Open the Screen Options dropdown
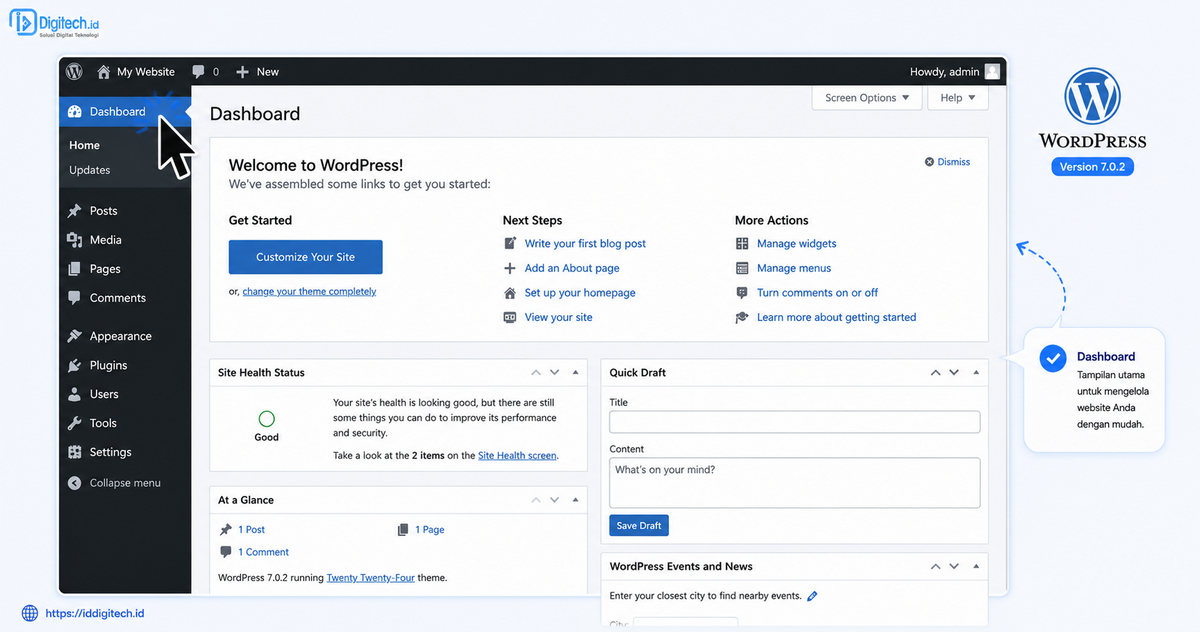The width and height of the screenshot is (1200, 632). pos(867,98)
